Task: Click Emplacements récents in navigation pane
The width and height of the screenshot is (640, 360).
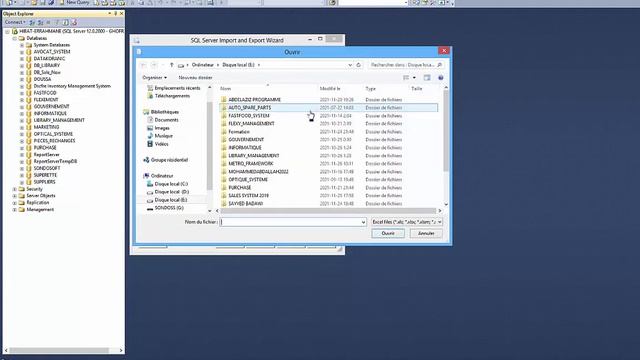Action: click(177, 88)
